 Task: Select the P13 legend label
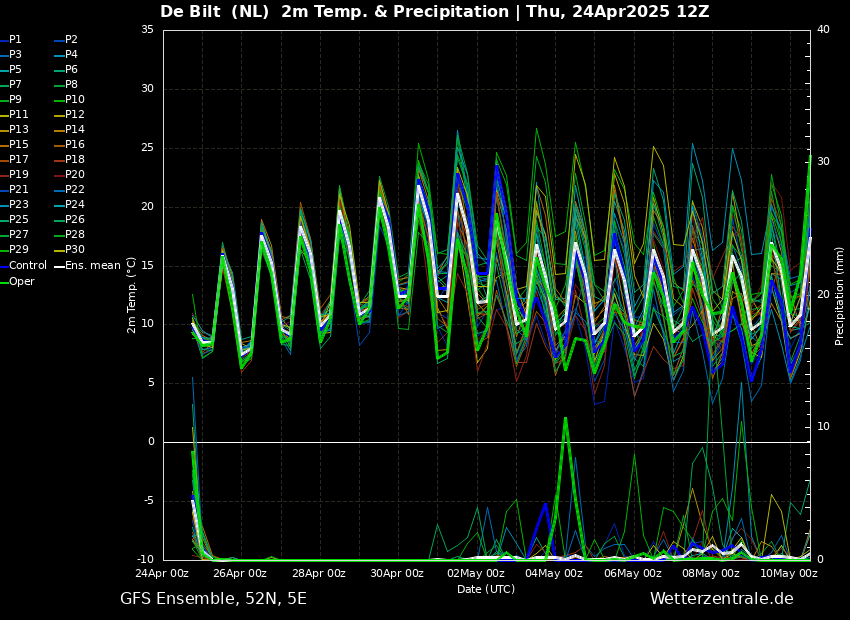pos(19,130)
